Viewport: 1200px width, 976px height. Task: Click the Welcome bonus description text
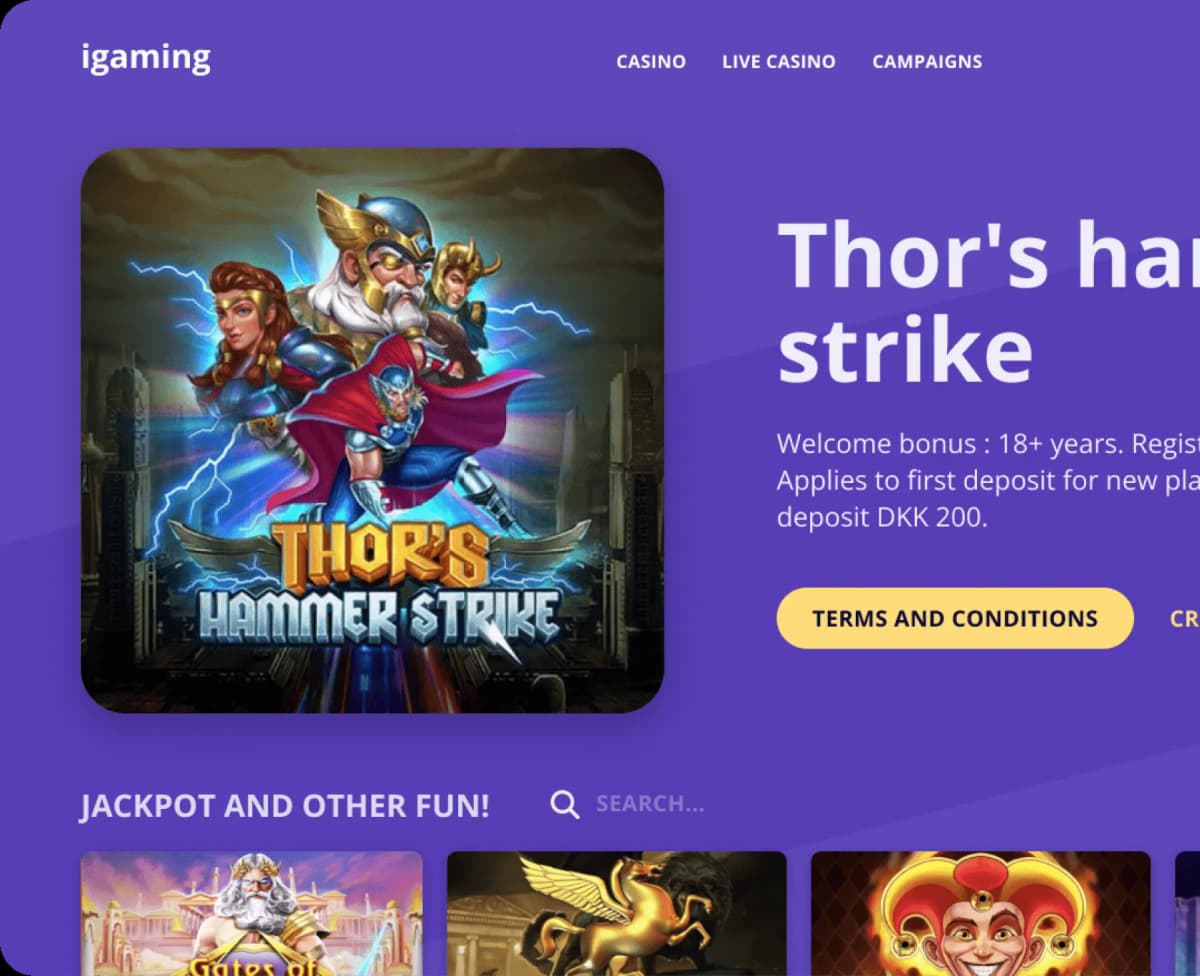tap(988, 481)
